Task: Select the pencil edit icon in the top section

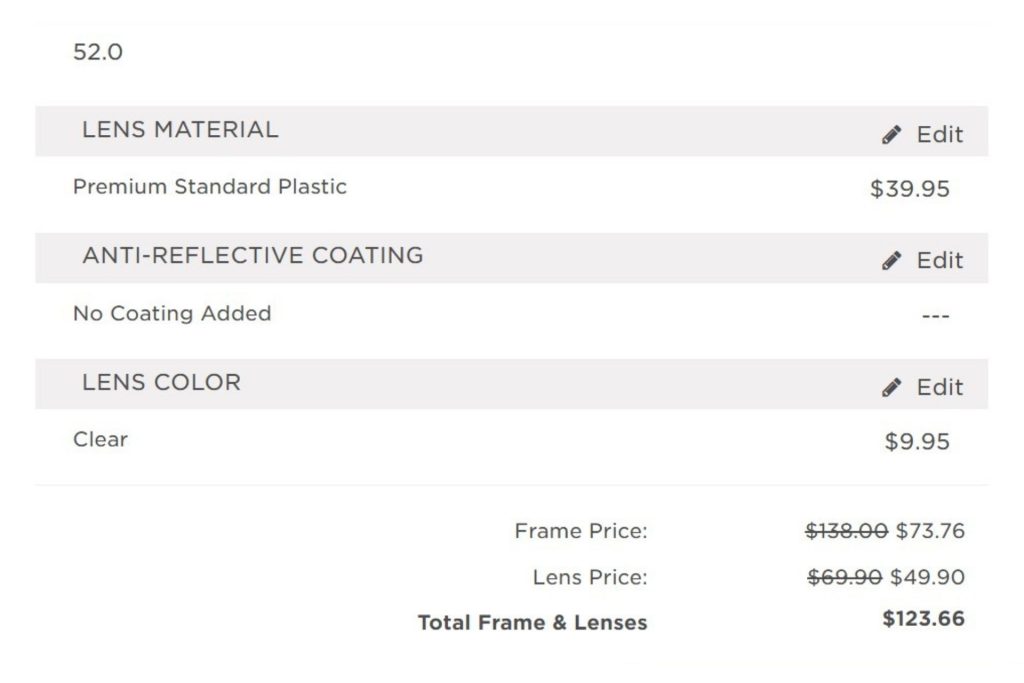Action: coord(889,133)
